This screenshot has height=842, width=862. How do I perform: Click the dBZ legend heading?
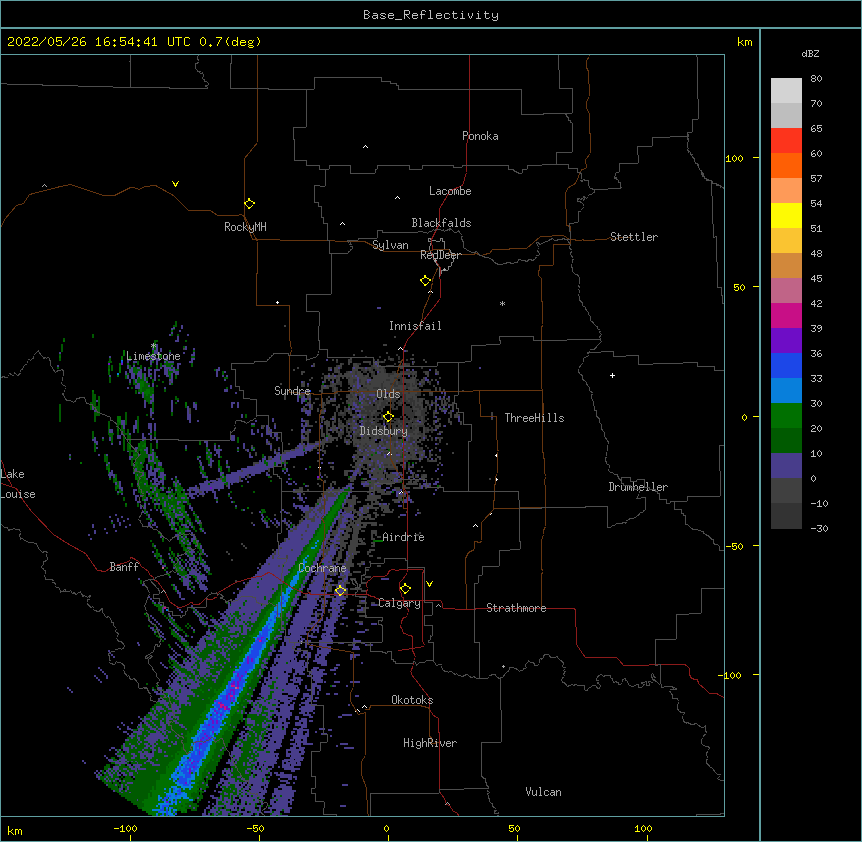point(810,53)
